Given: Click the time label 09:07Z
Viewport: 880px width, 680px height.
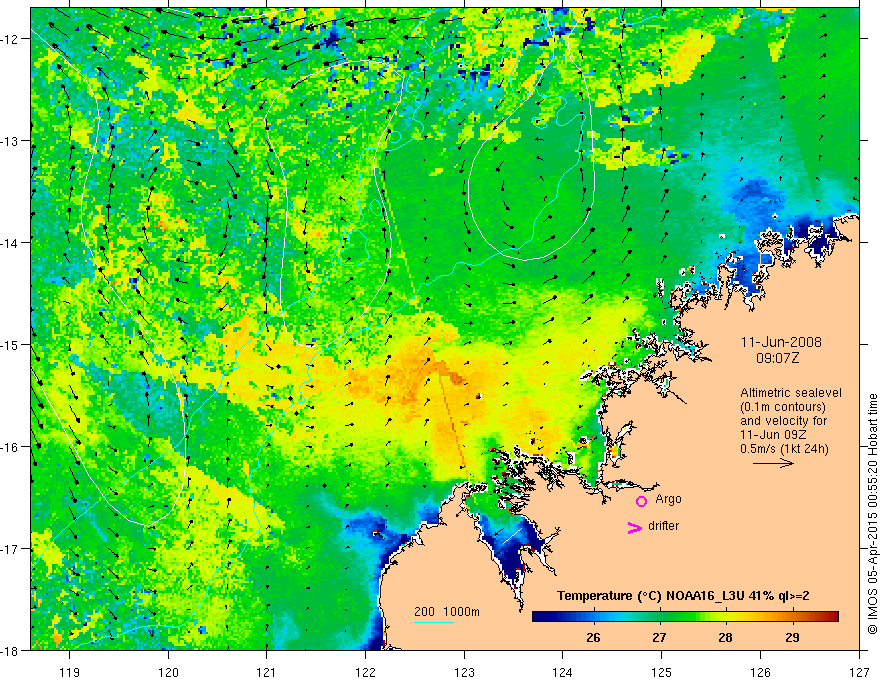Looking at the screenshot, I should coord(777,358).
